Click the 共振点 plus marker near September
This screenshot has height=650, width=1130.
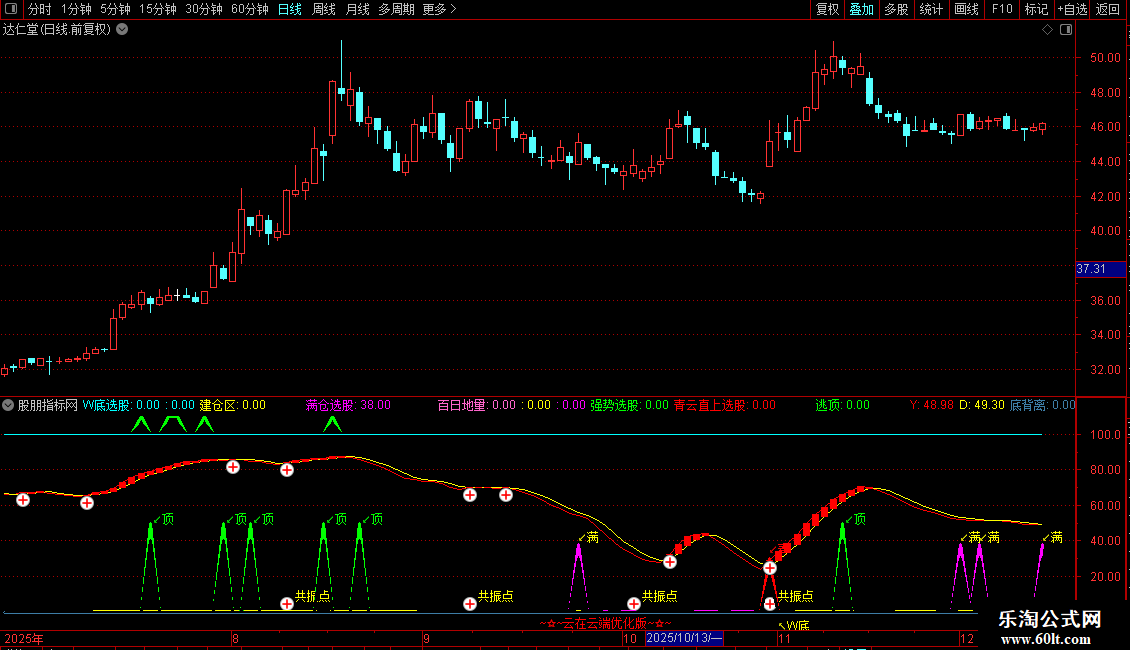[x=470, y=603]
